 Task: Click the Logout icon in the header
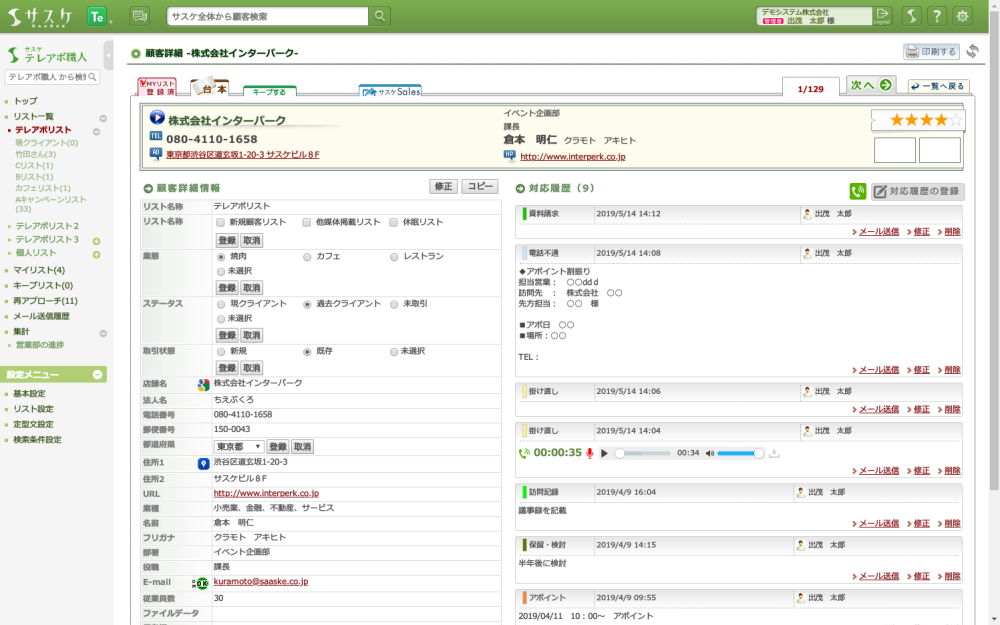point(881,16)
